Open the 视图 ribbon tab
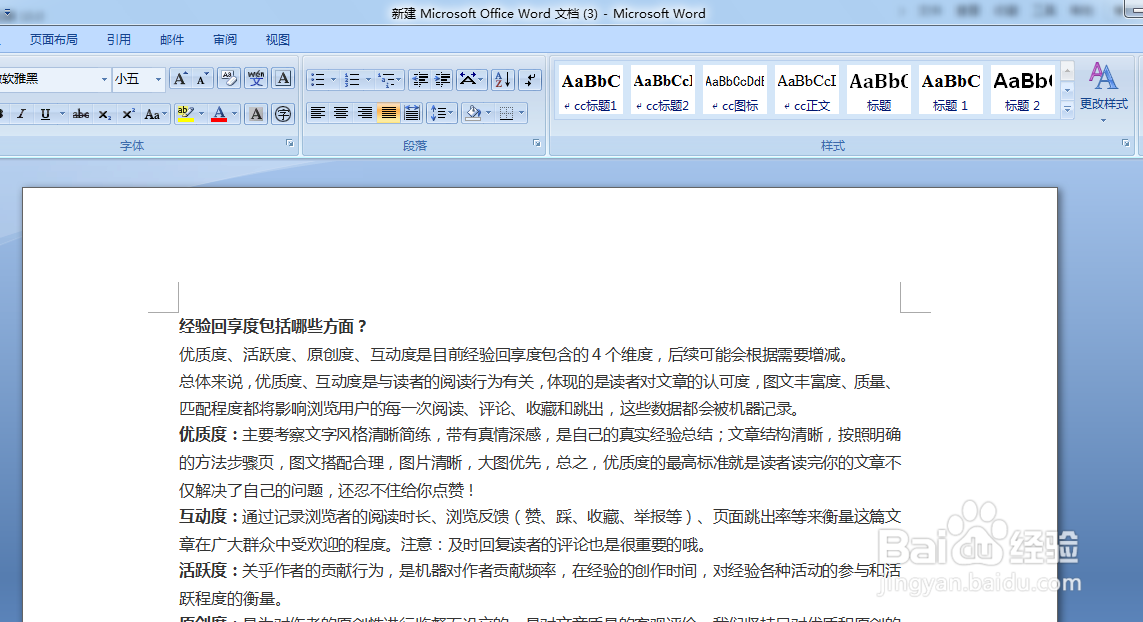This screenshot has width=1143, height=622. point(277,39)
